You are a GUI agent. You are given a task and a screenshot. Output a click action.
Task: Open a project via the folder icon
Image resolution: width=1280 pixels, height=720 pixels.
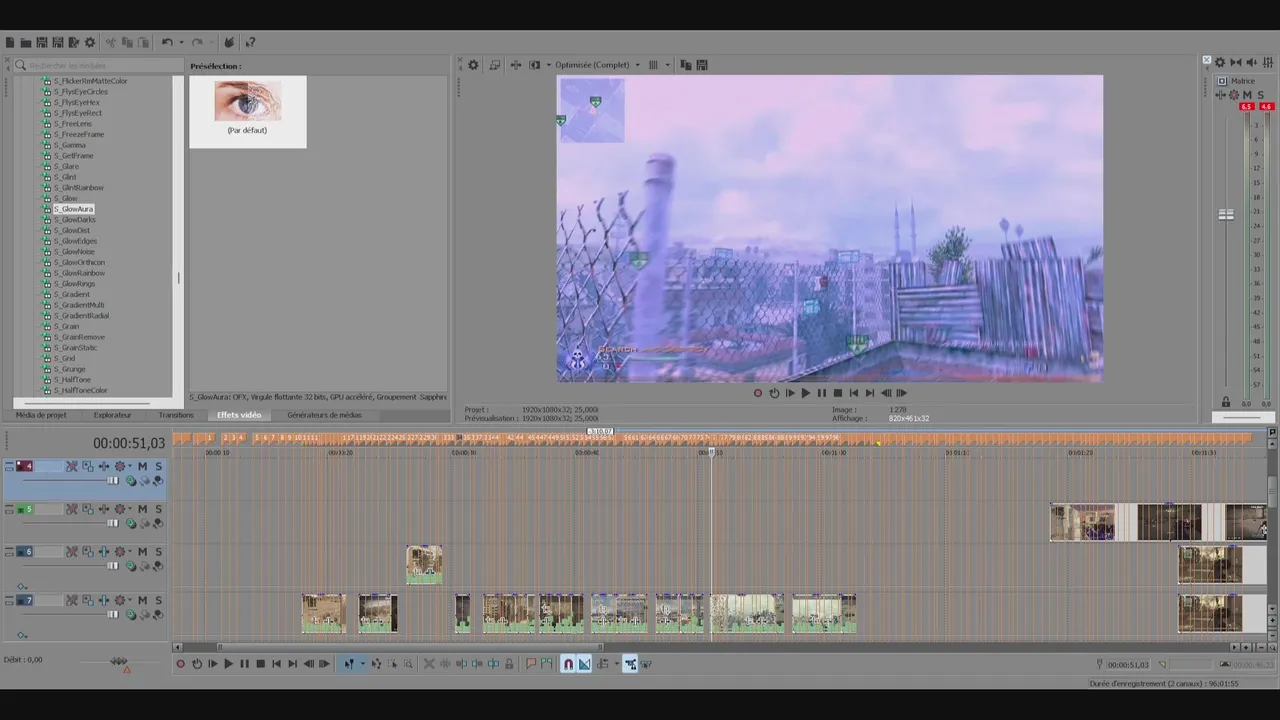tap(26, 42)
